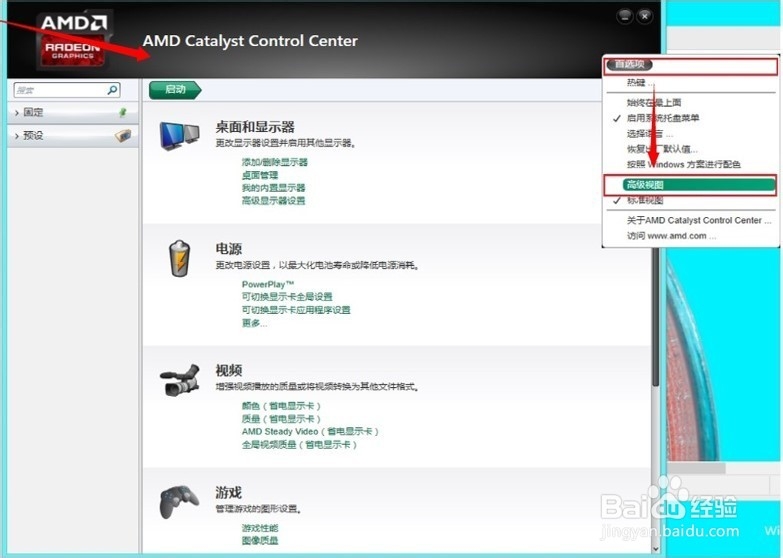
Task: Open 颜色（省电显示卡）link
Action: (281, 406)
